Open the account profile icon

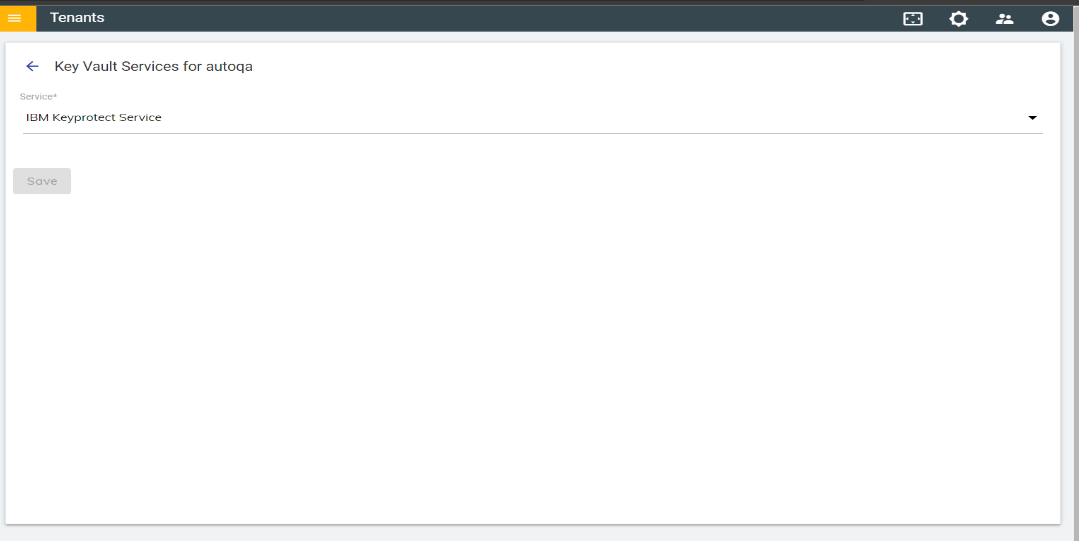click(x=1049, y=19)
